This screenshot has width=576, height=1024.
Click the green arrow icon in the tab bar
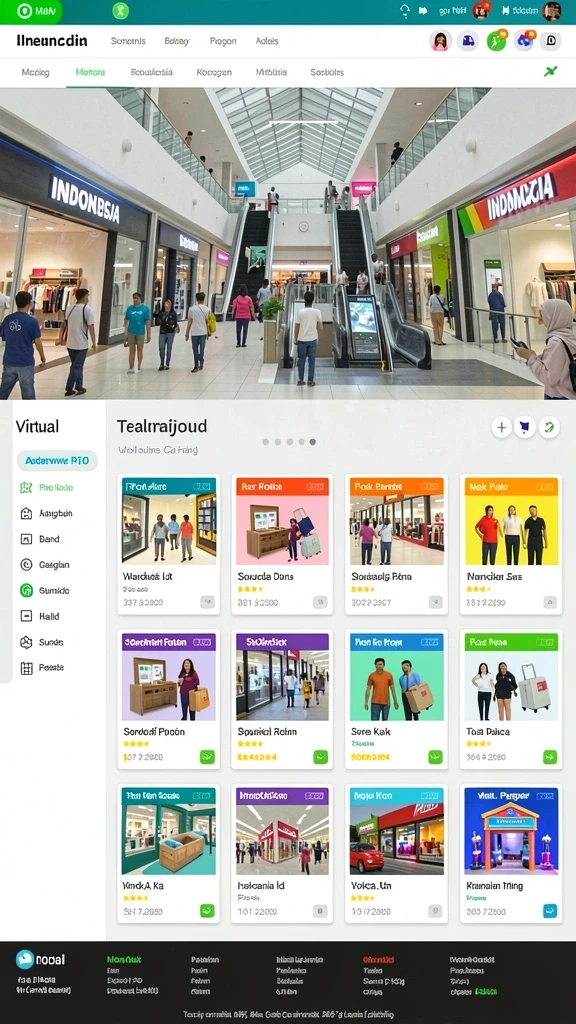click(551, 71)
